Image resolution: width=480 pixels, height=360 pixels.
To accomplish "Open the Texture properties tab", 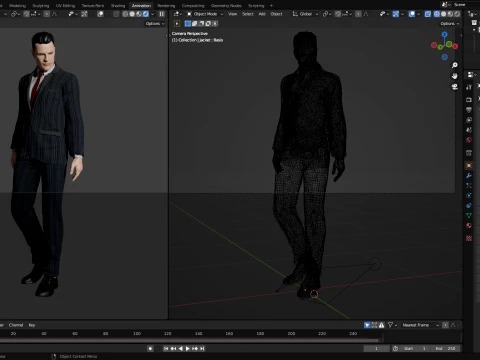I will pyautogui.click(x=469, y=238).
